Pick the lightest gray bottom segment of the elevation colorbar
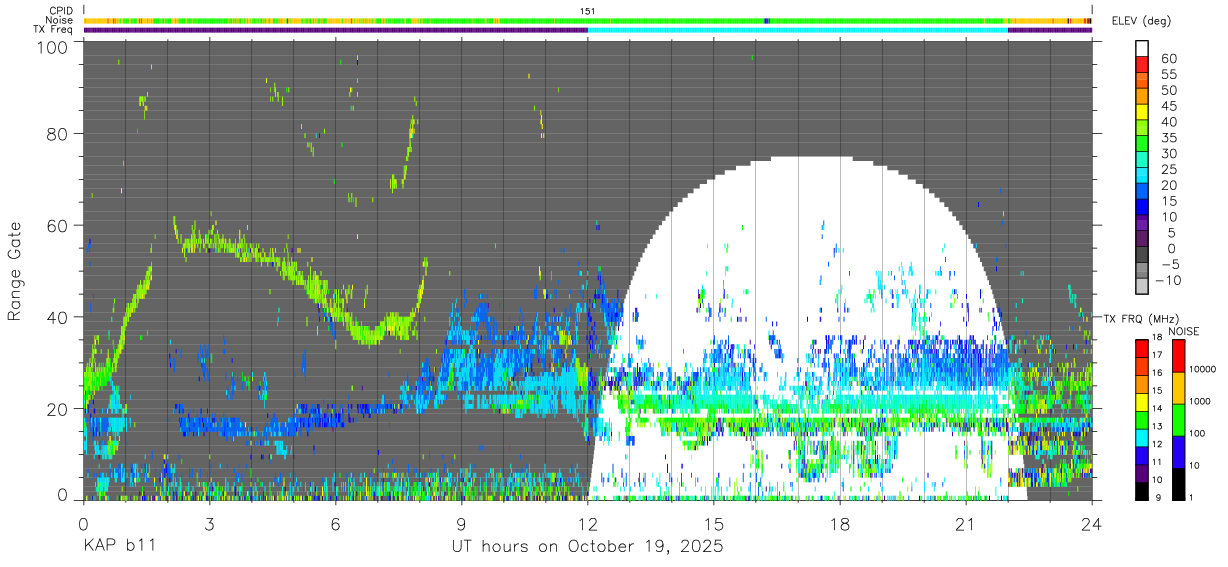The height and width of the screenshot is (567, 1228). (1142, 288)
